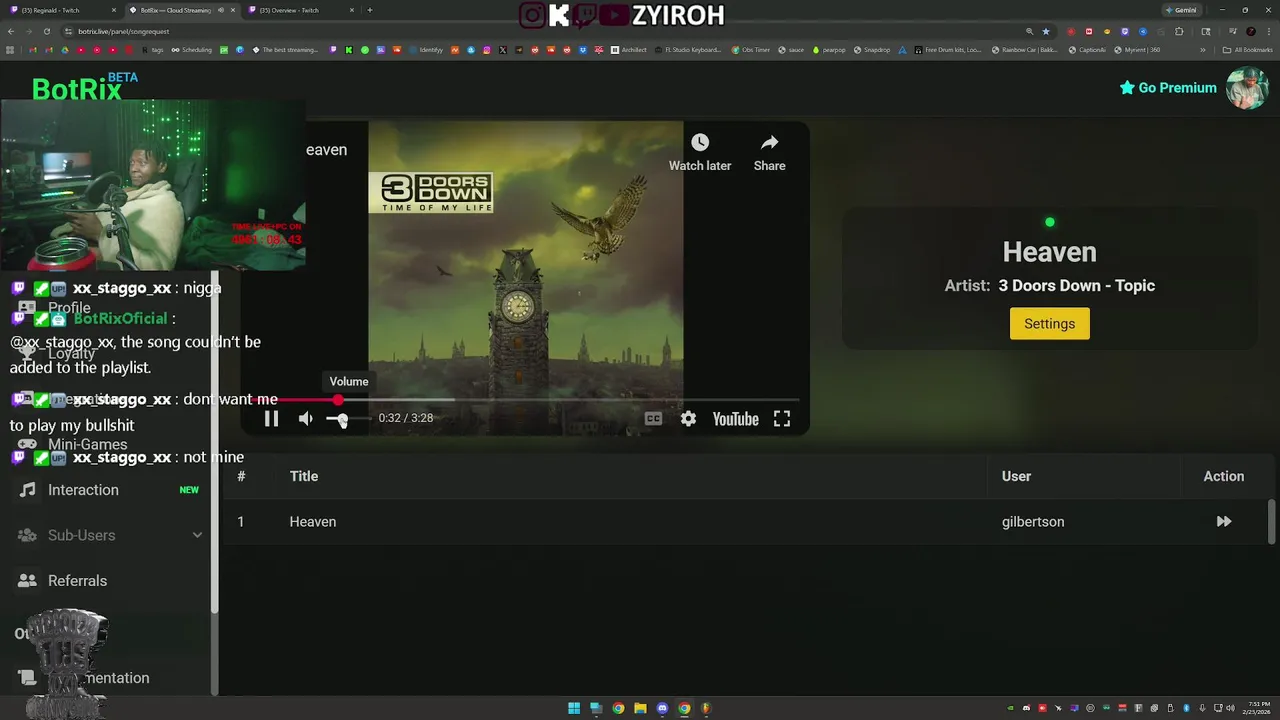
Task: Open the Windows Start menu
Action: (x=574, y=708)
